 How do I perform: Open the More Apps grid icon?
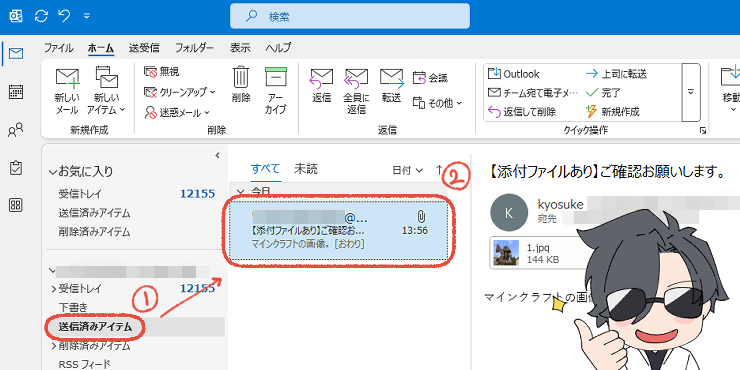tap(16, 205)
